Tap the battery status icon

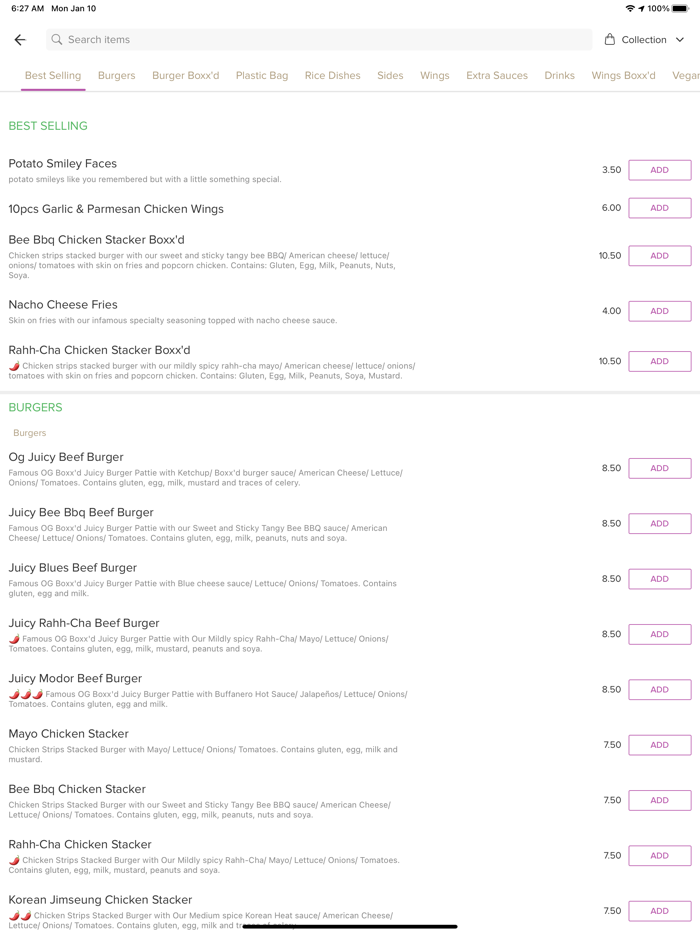point(681,8)
